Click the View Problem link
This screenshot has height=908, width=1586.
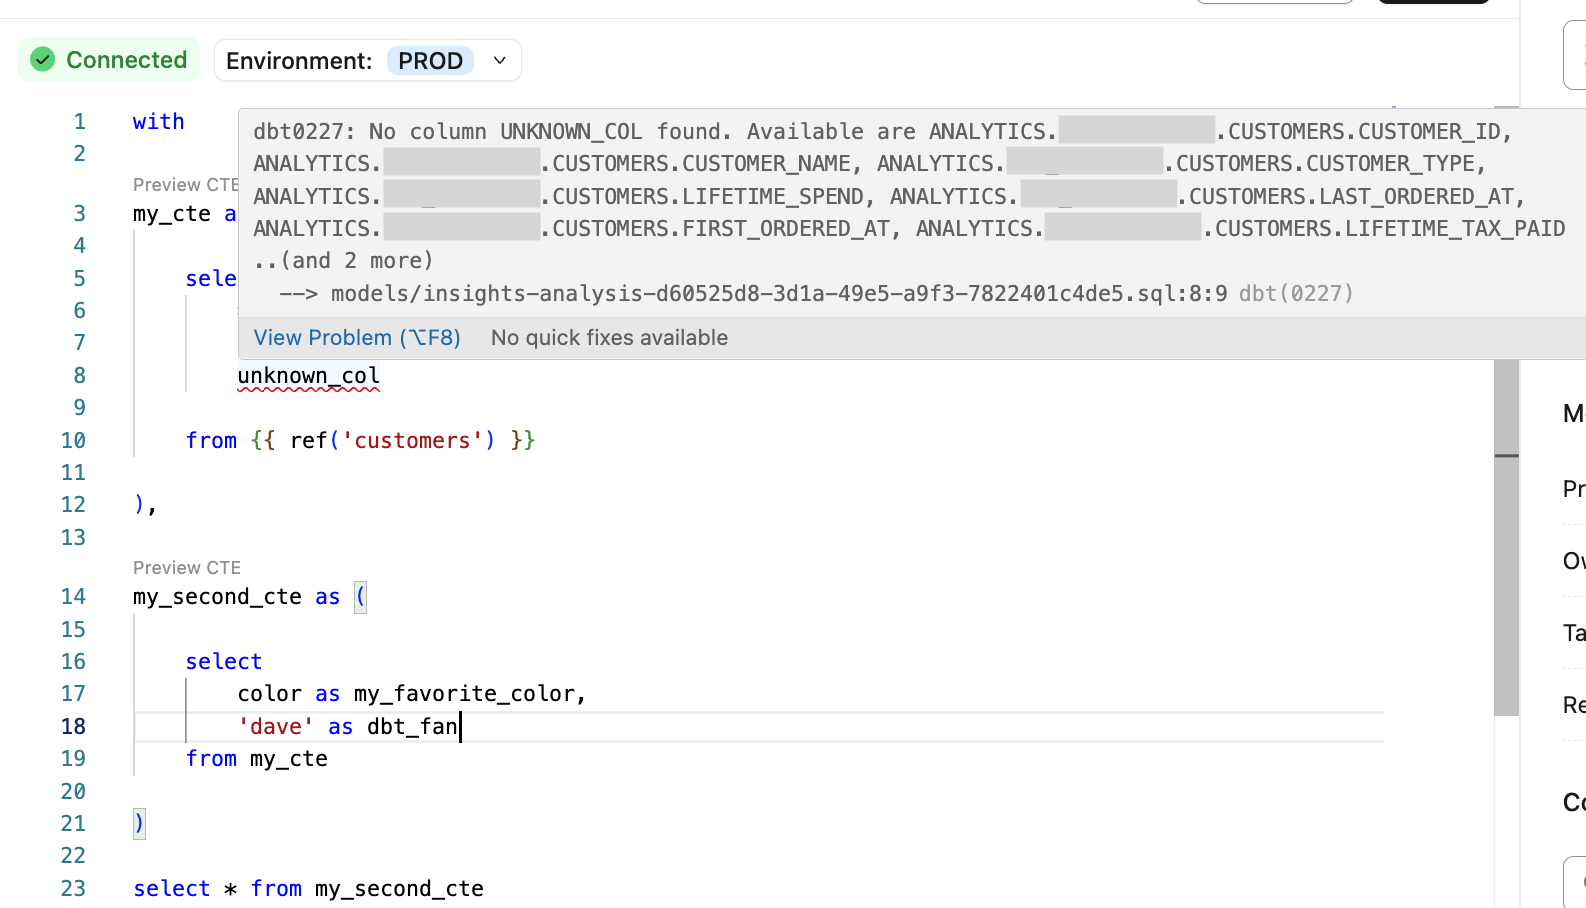(357, 338)
